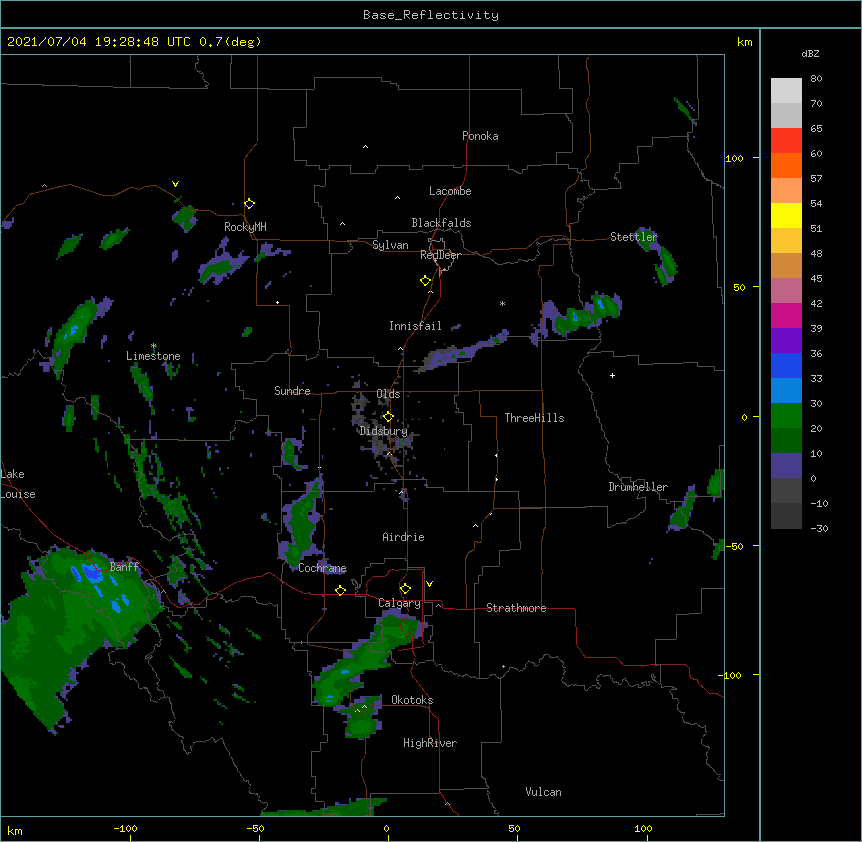This screenshot has width=862, height=842.
Task: Click the Drumheller label
Action: click(x=638, y=487)
